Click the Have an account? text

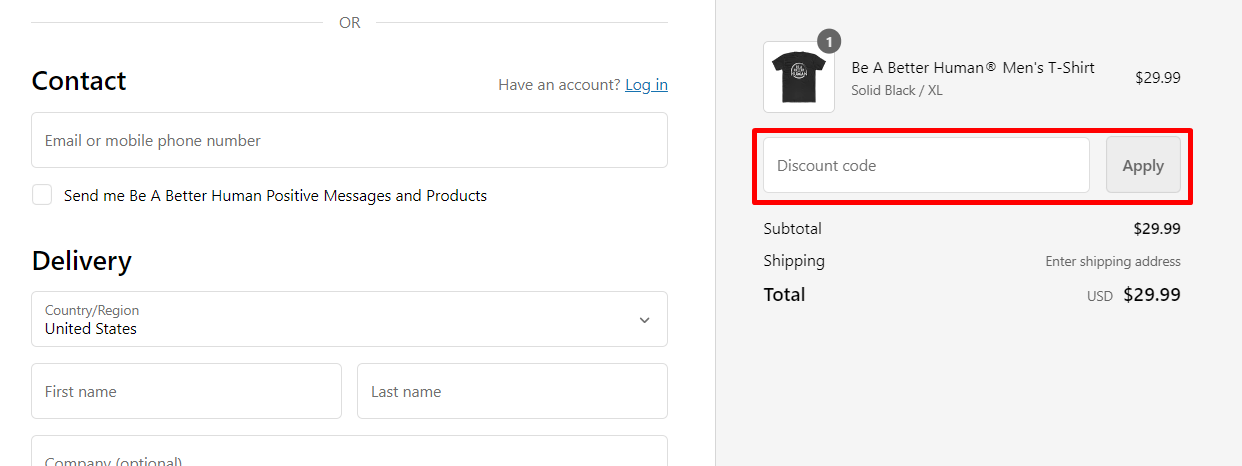[x=559, y=85]
